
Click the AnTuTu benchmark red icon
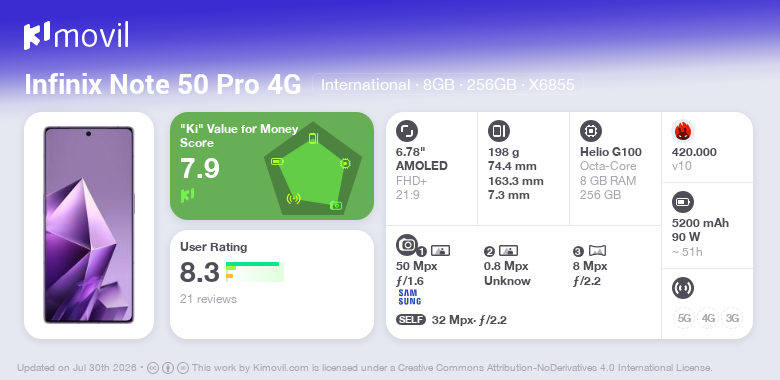tap(682, 131)
